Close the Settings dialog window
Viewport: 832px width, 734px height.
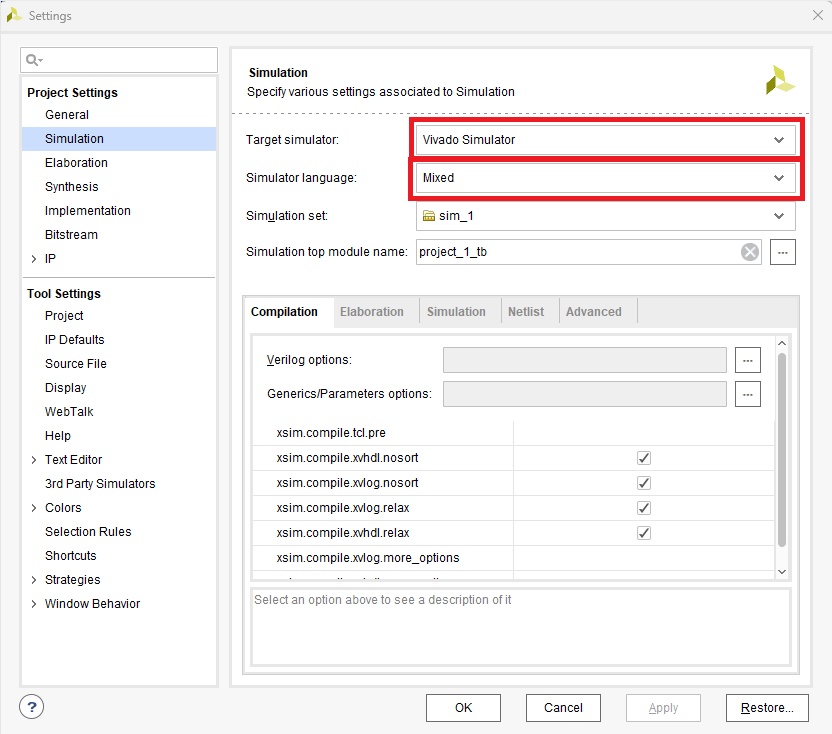(818, 15)
